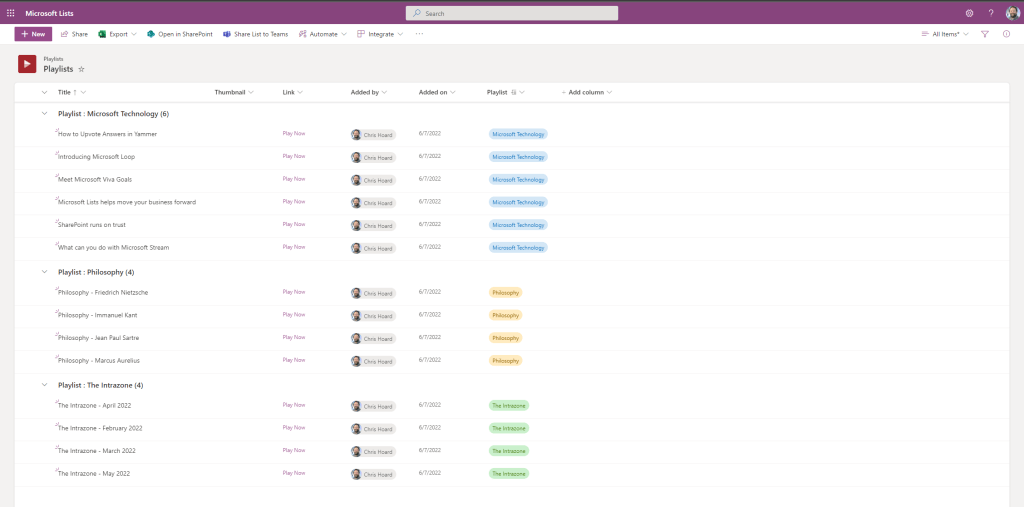Collapse The Intrazone playlist group
The height and width of the screenshot is (507, 1024).
pyautogui.click(x=44, y=385)
